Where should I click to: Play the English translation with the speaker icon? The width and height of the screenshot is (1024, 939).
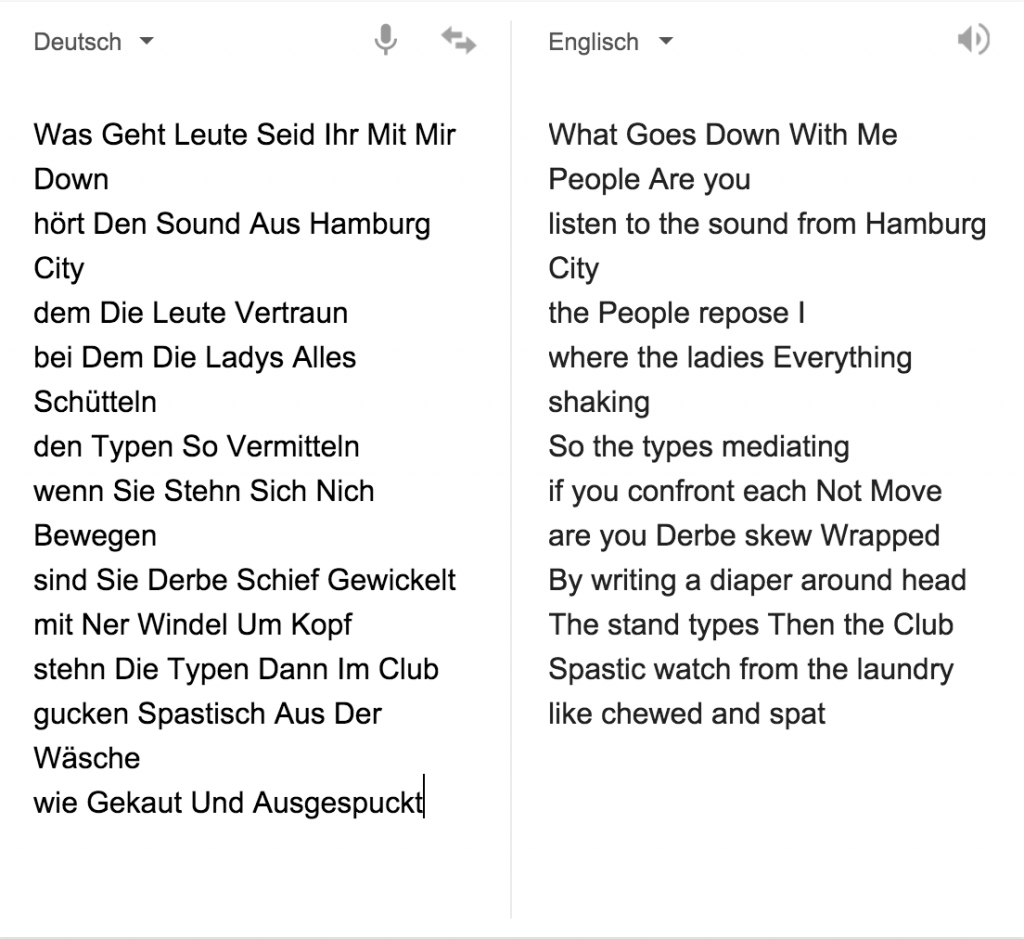pos(973,40)
